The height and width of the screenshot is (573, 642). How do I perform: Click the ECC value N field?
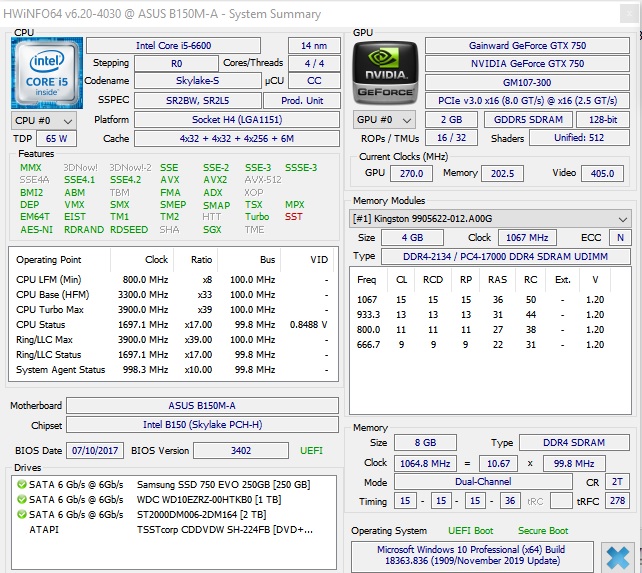tap(620, 238)
